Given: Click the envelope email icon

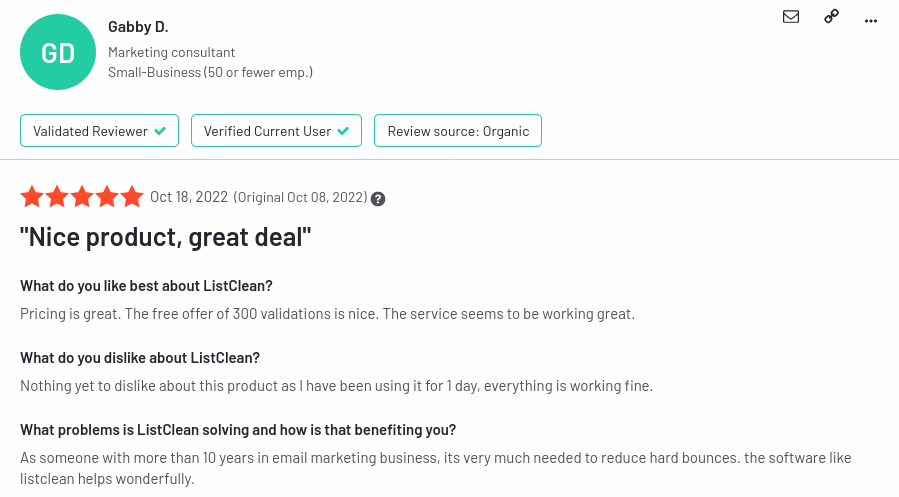Looking at the screenshot, I should (x=791, y=16).
